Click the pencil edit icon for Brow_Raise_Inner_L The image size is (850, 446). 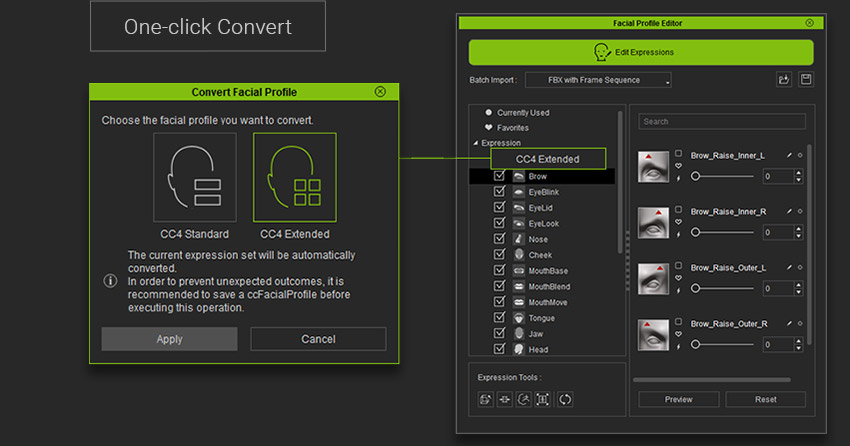click(x=789, y=156)
